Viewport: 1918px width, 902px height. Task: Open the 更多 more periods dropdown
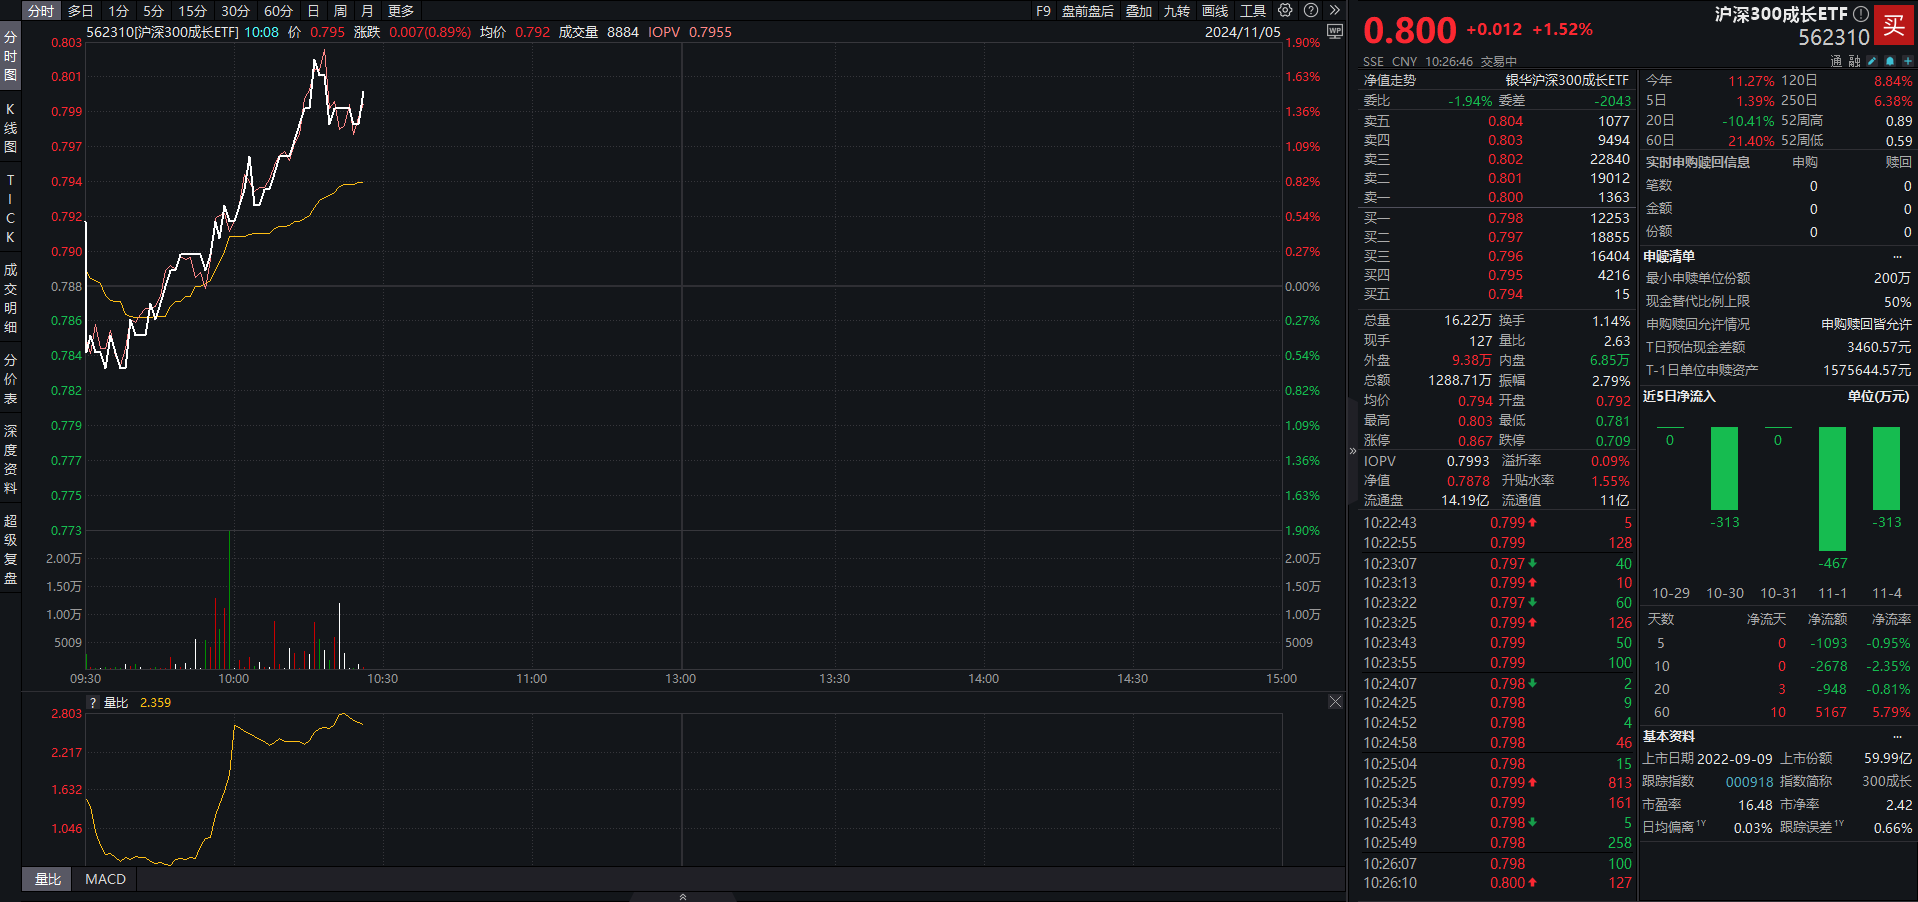401,11
